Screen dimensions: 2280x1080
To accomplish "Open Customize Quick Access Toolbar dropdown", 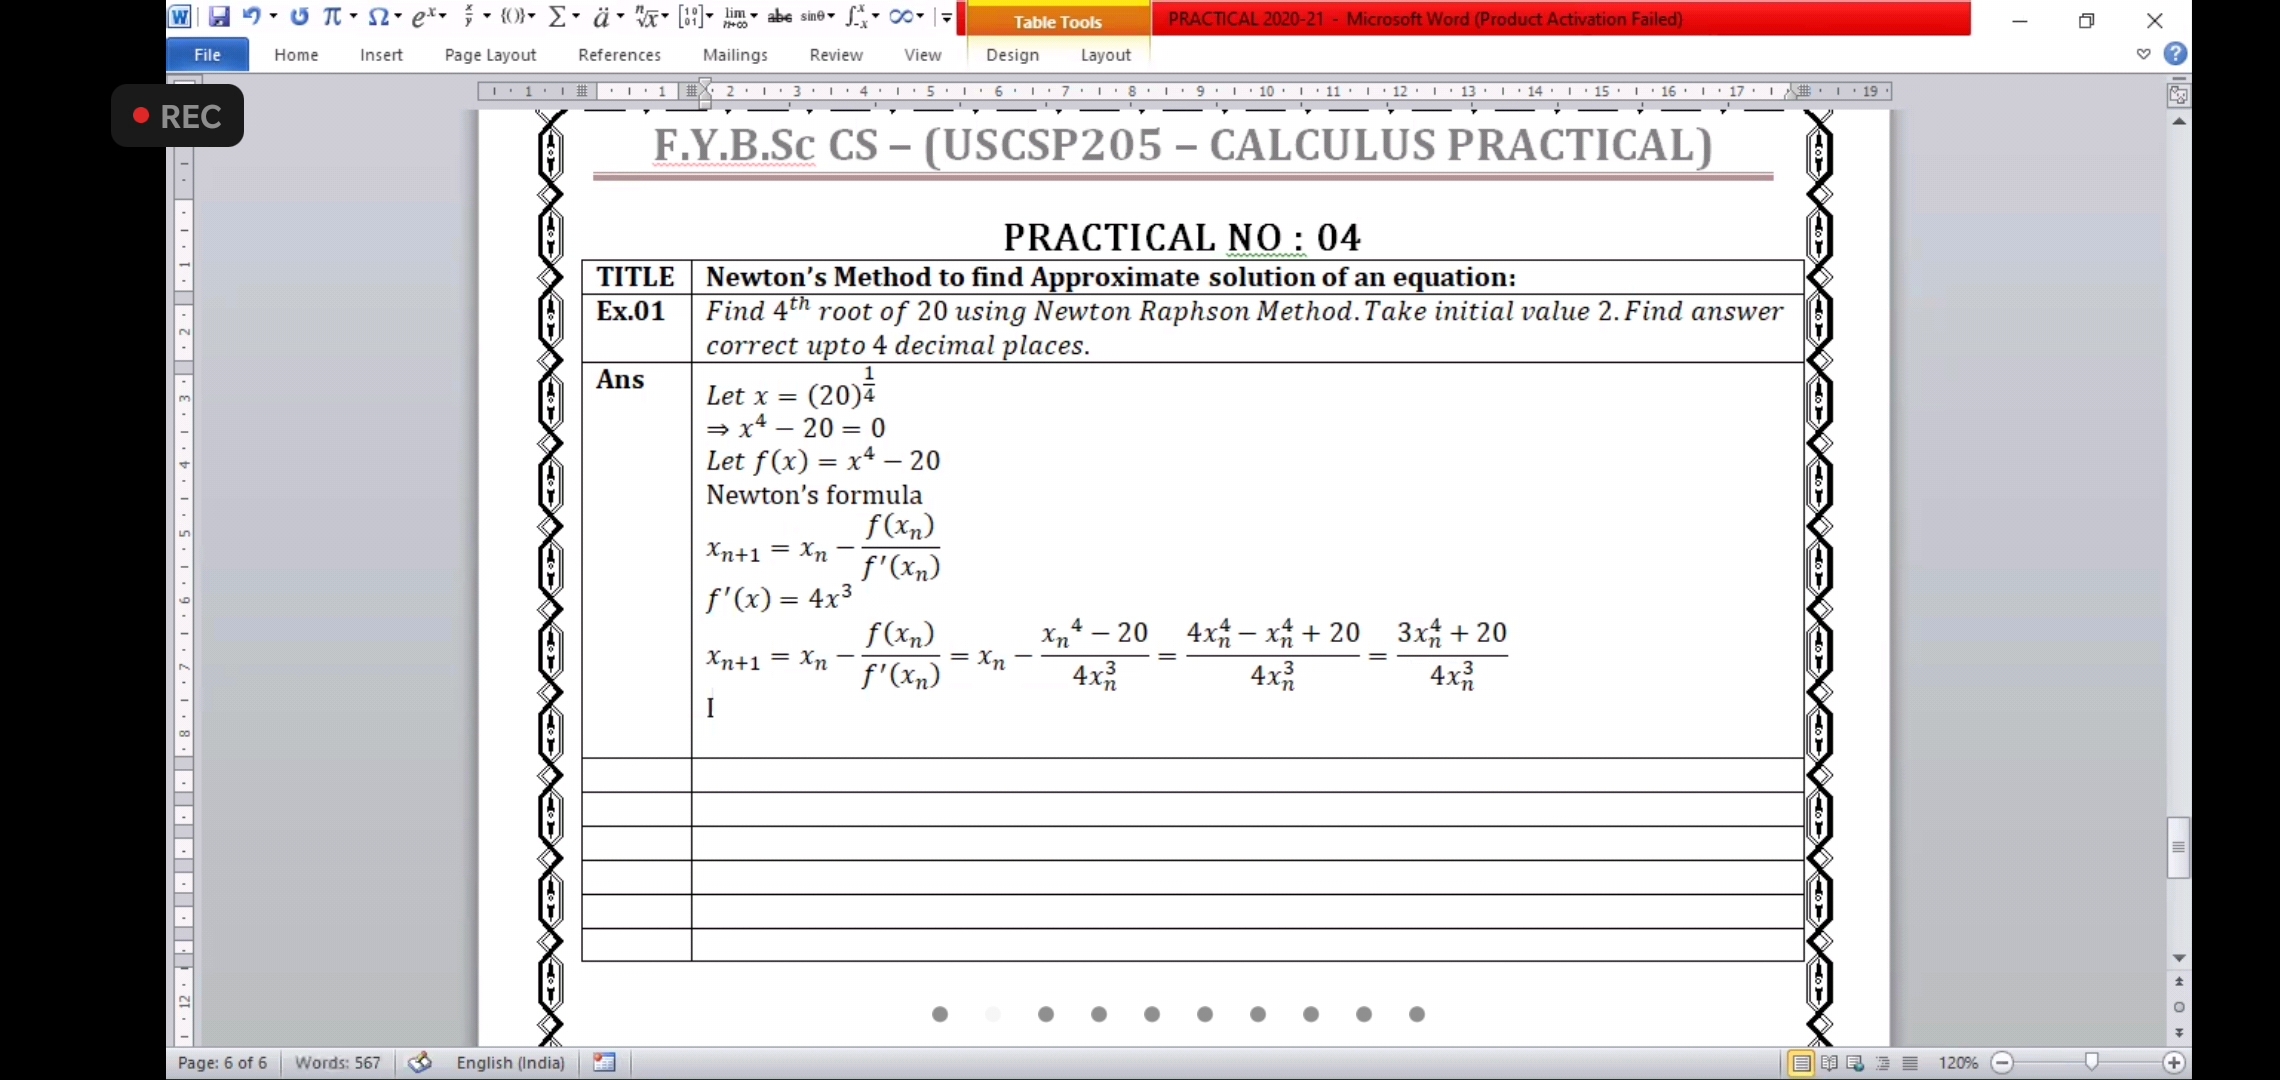I will pos(946,17).
